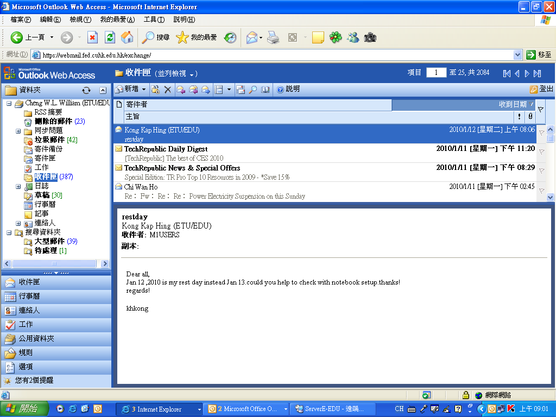Collapse the 搜尋資料夾 tree node
The width and height of the screenshot is (556, 417).
(x=9, y=233)
